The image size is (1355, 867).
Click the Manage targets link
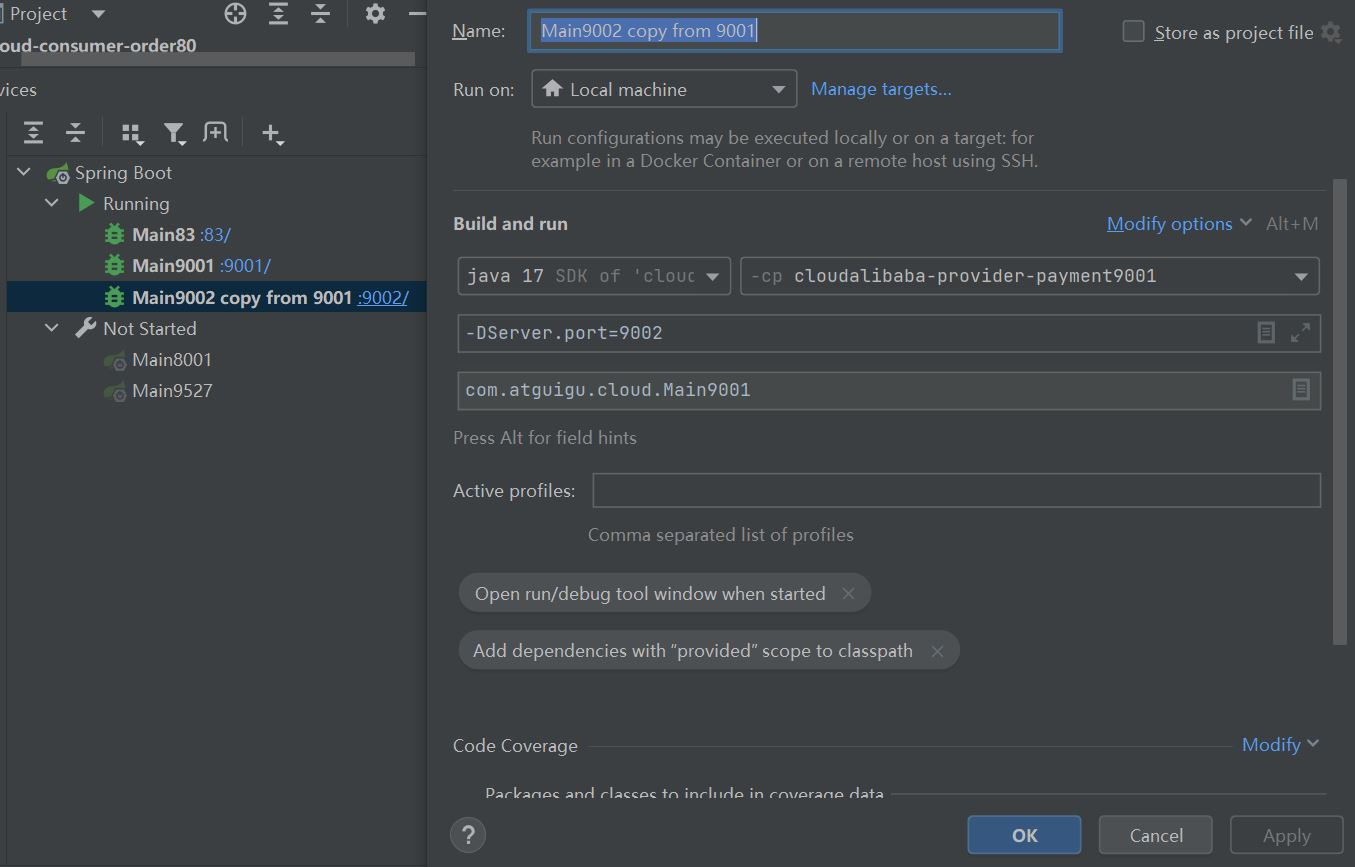(x=881, y=89)
